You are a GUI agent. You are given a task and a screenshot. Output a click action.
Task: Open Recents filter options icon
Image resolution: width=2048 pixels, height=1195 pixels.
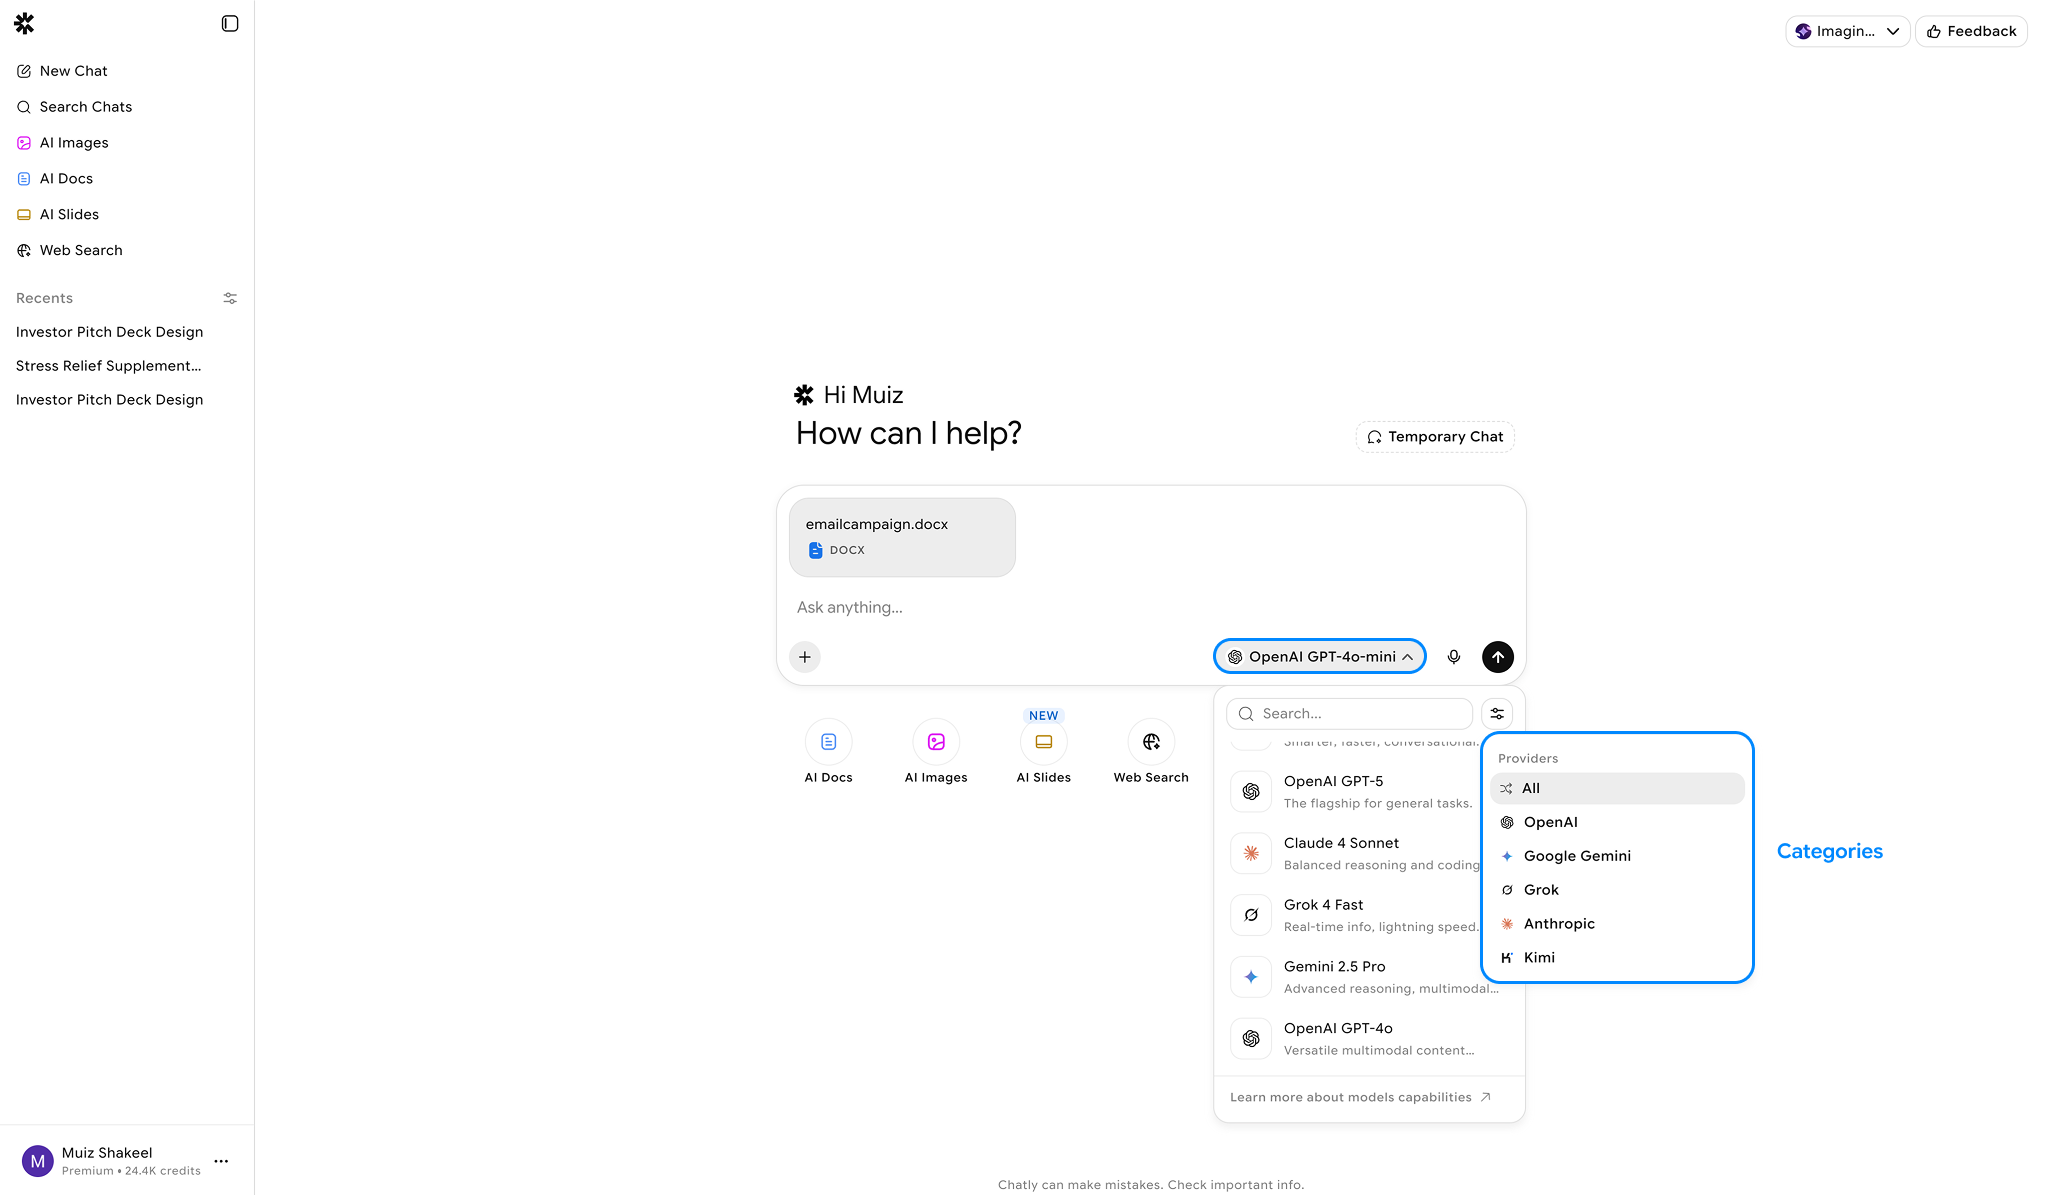click(x=230, y=298)
